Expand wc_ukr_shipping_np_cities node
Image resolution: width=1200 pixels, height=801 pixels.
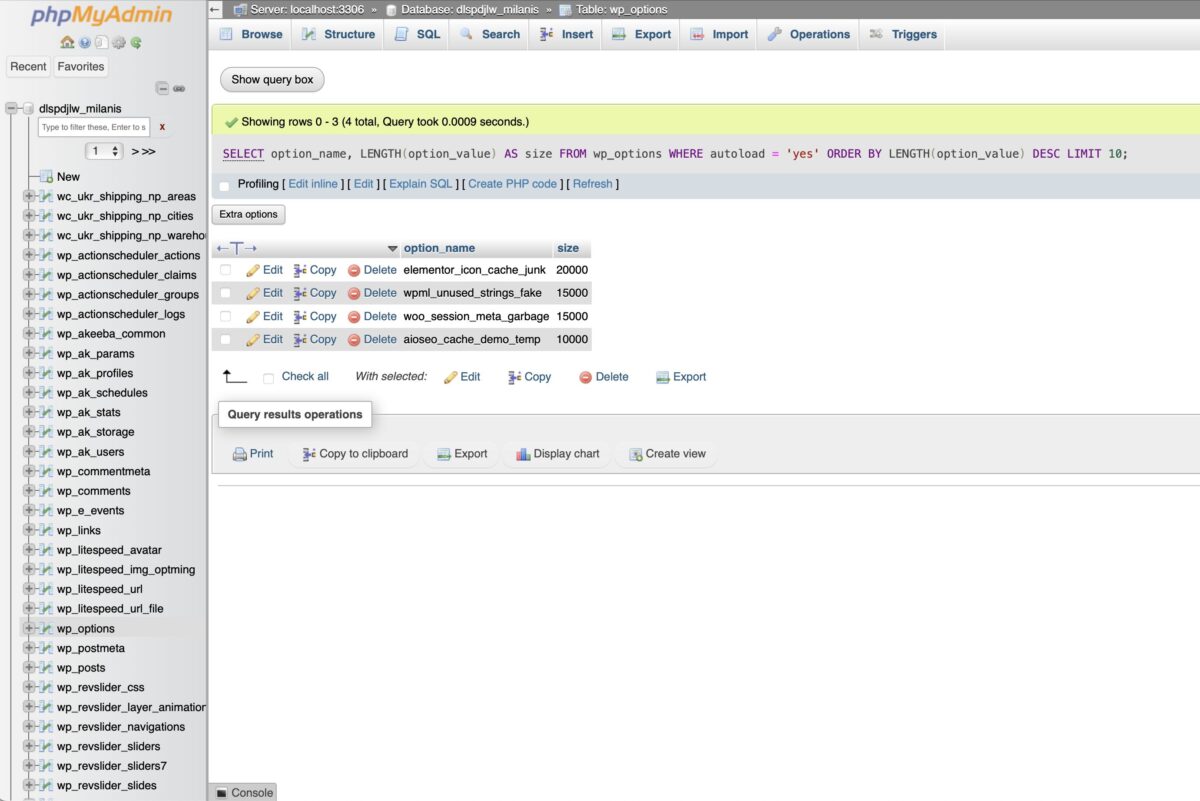[x=29, y=216]
